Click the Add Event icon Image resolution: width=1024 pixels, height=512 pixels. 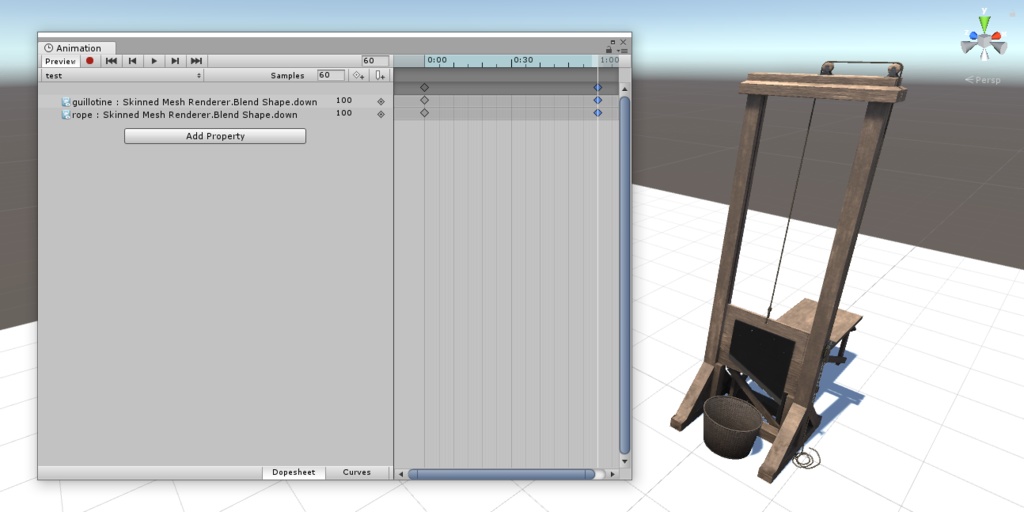[380, 76]
